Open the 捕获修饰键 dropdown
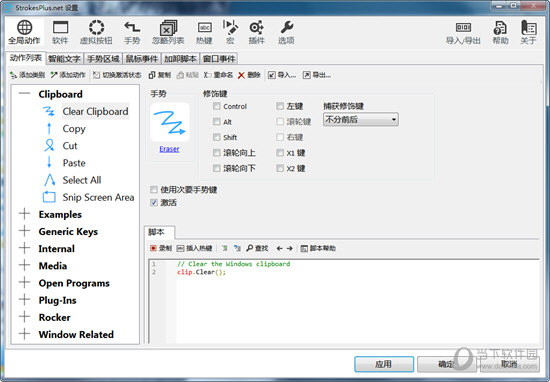Viewport: 550px width, 382px height. pyautogui.click(x=361, y=120)
